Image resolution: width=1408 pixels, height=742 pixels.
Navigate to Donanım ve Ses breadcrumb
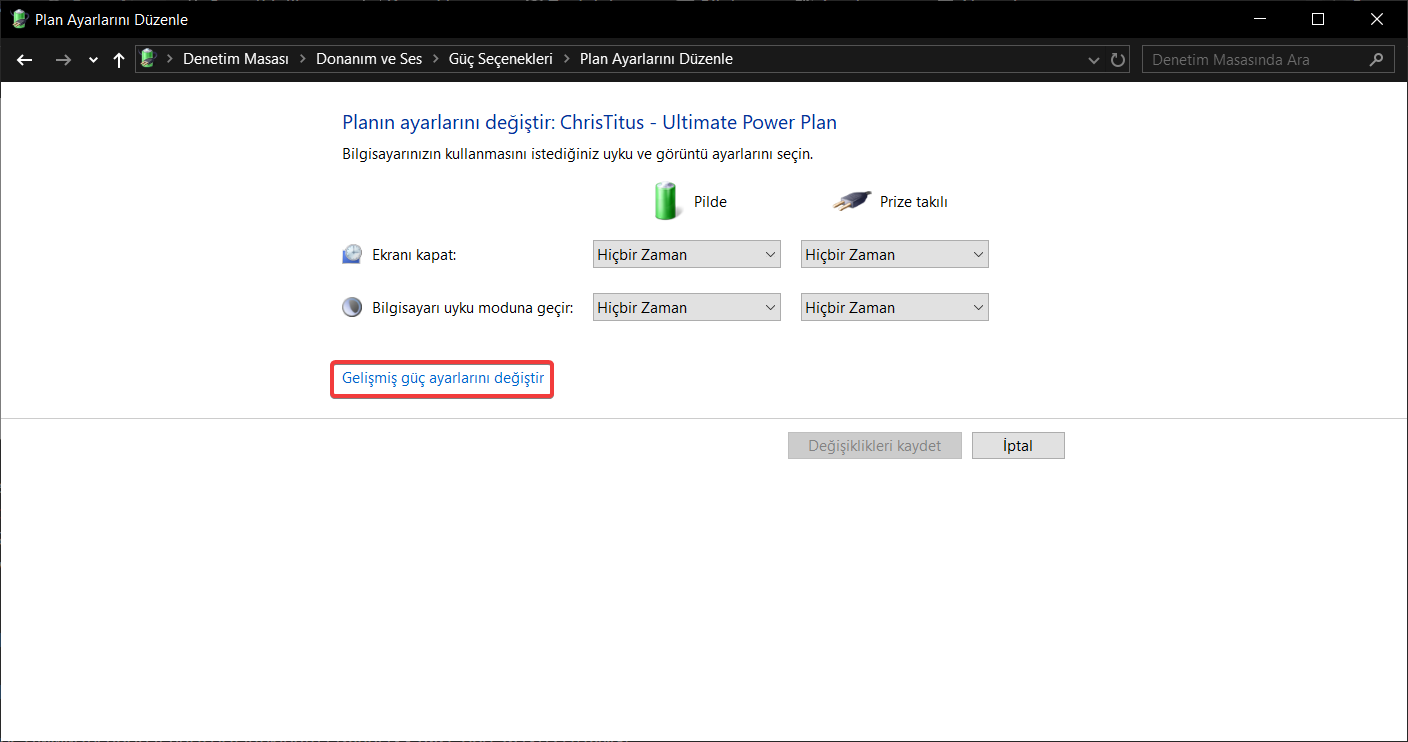[369, 59]
